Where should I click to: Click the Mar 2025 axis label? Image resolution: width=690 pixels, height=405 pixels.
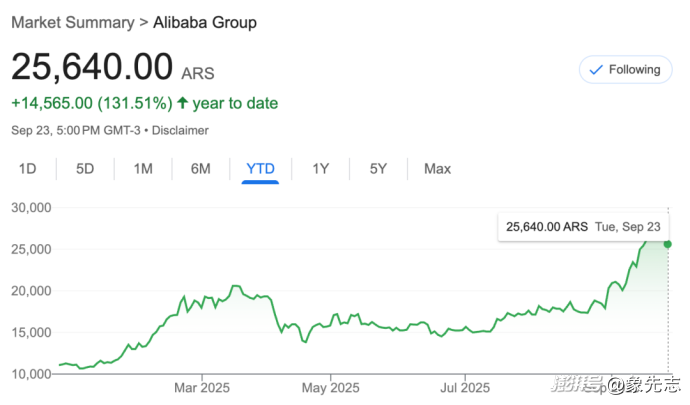pos(201,387)
